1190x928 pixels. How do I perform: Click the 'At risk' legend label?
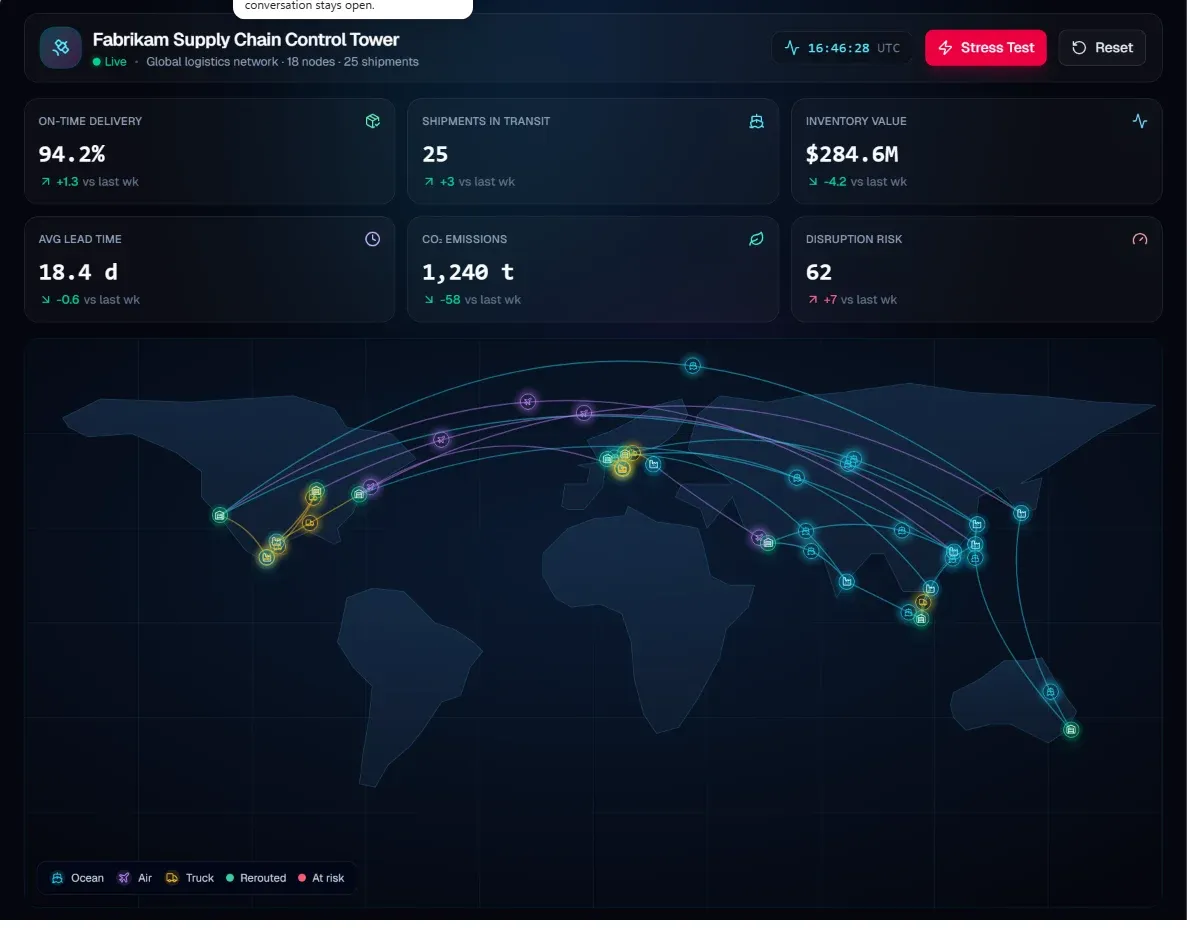pyautogui.click(x=329, y=879)
